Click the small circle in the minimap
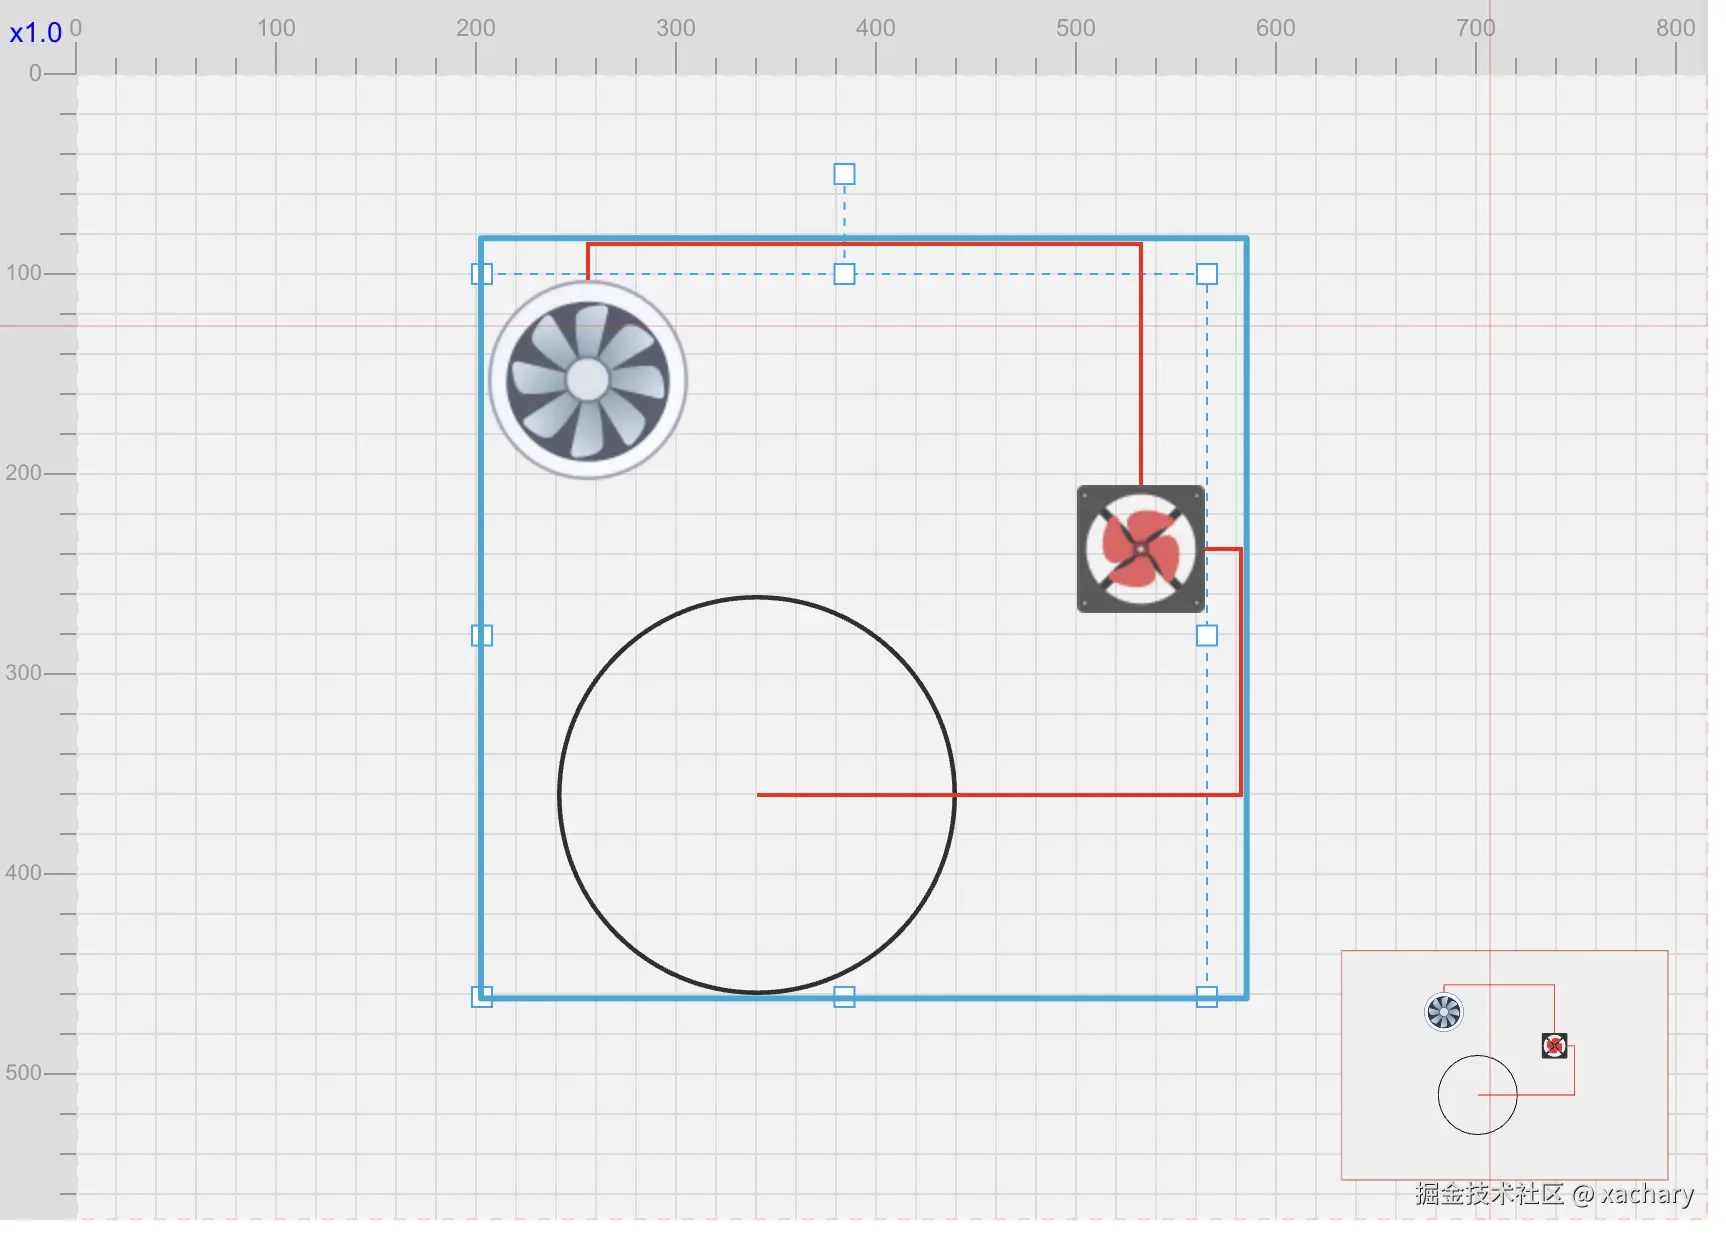The image size is (1726, 1240). (x=1477, y=1095)
